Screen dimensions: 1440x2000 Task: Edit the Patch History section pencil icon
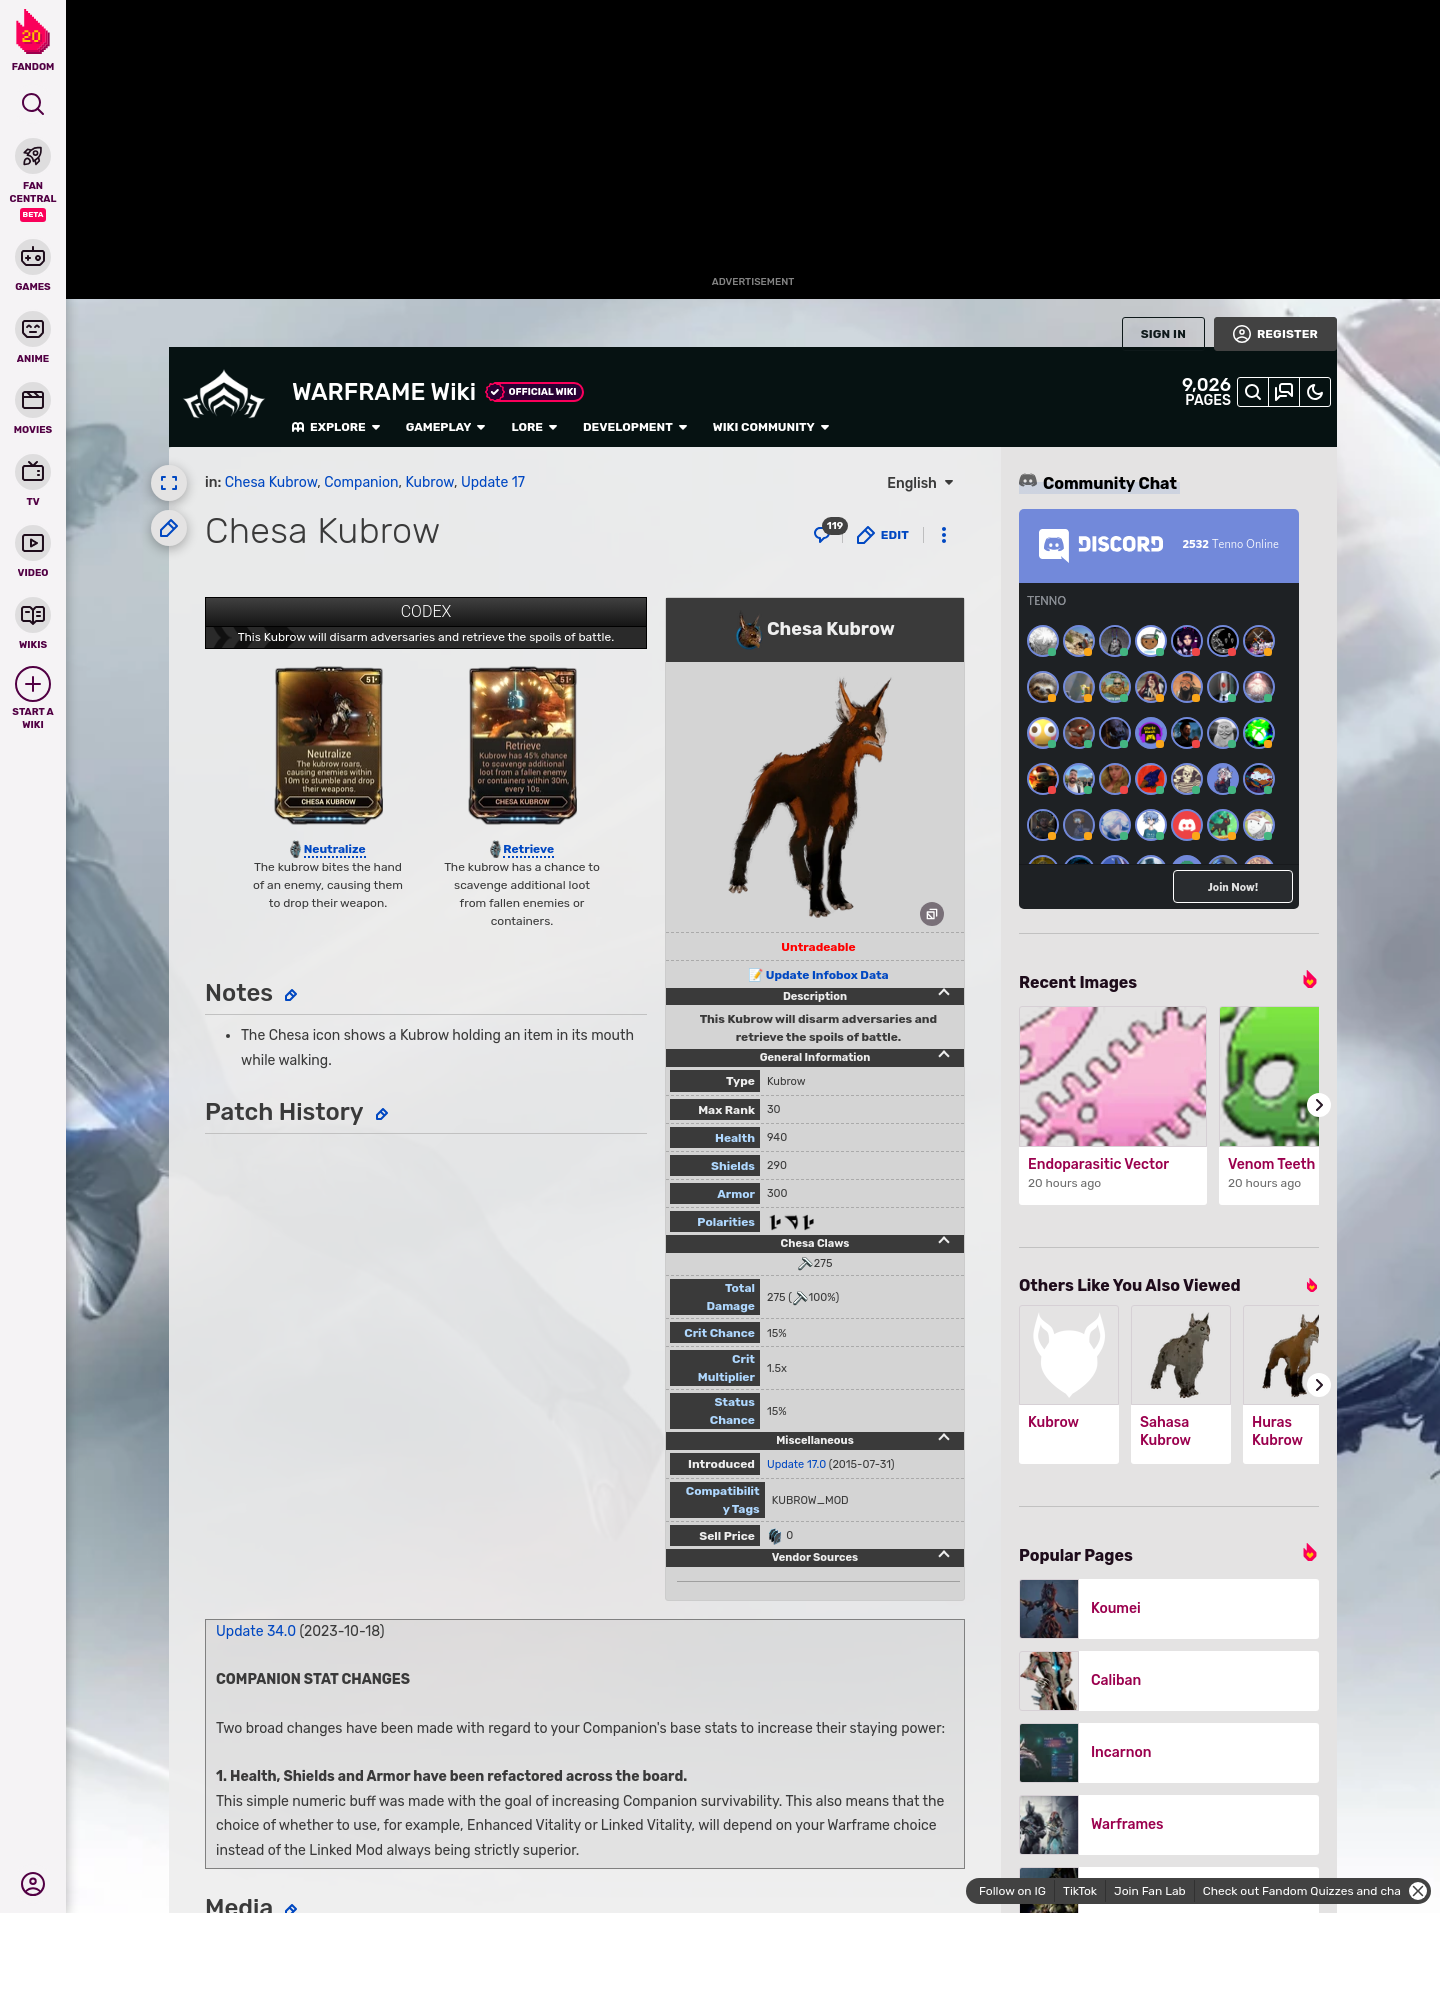point(381,1114)
